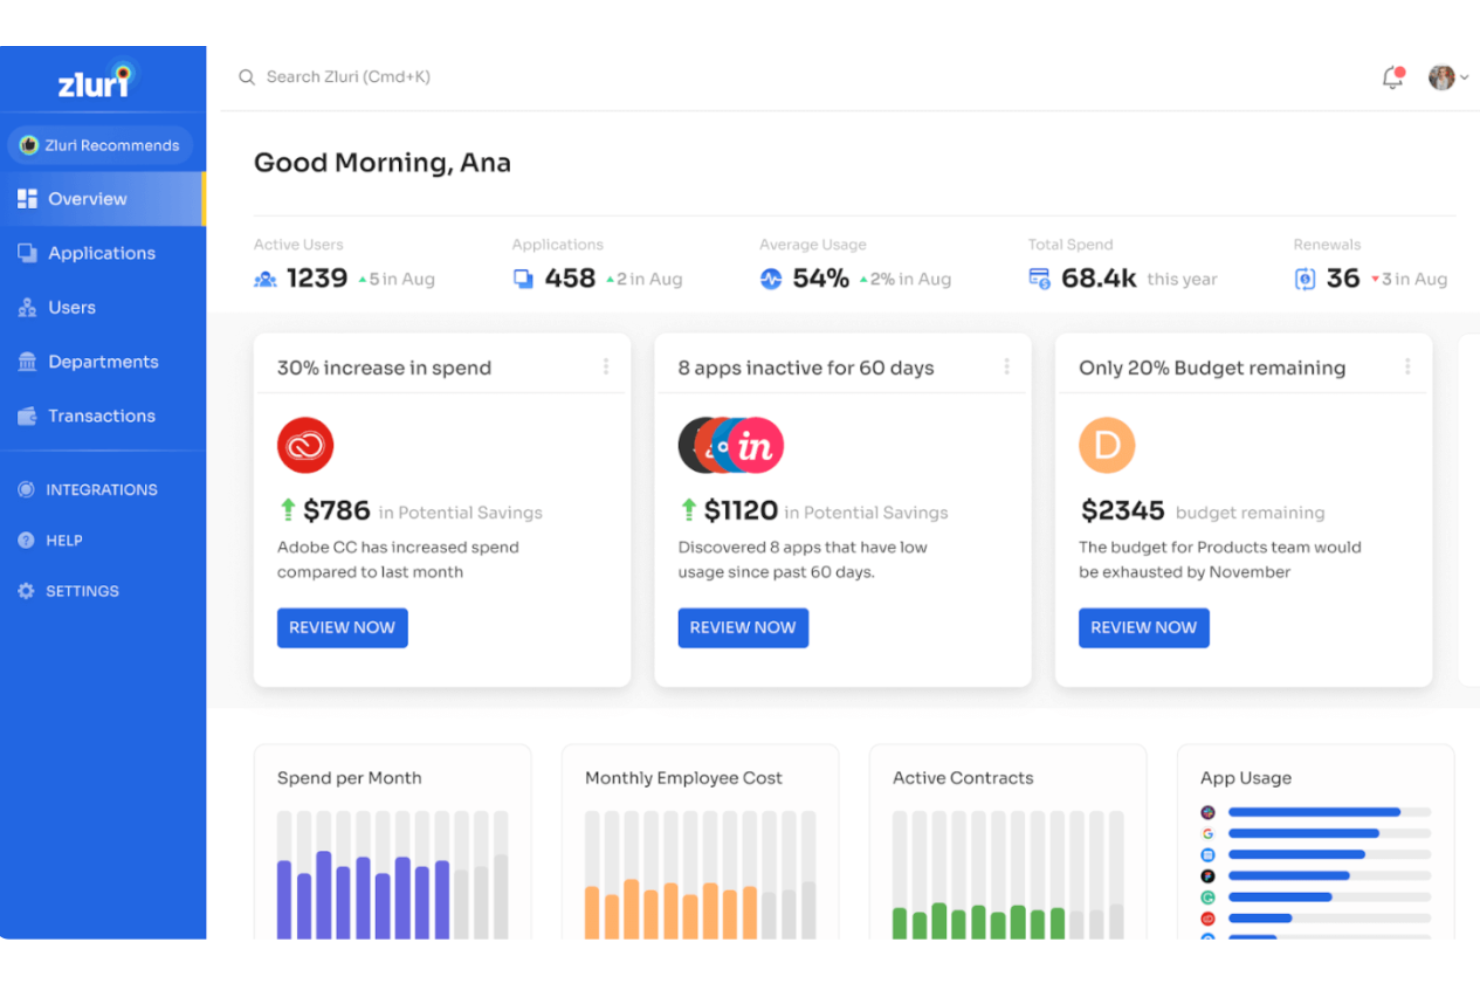The height and width of the screenshot is (987, 1480).
Task: Click REVIEW NOW on the budget remaining card
Action: 1143,628
